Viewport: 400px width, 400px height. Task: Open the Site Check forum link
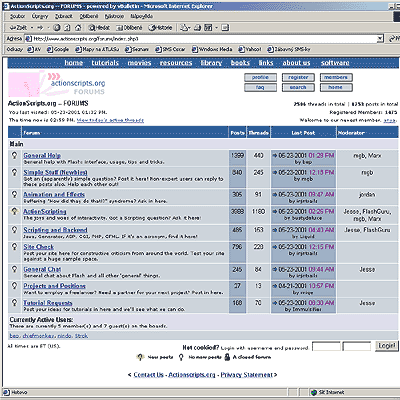39,247
